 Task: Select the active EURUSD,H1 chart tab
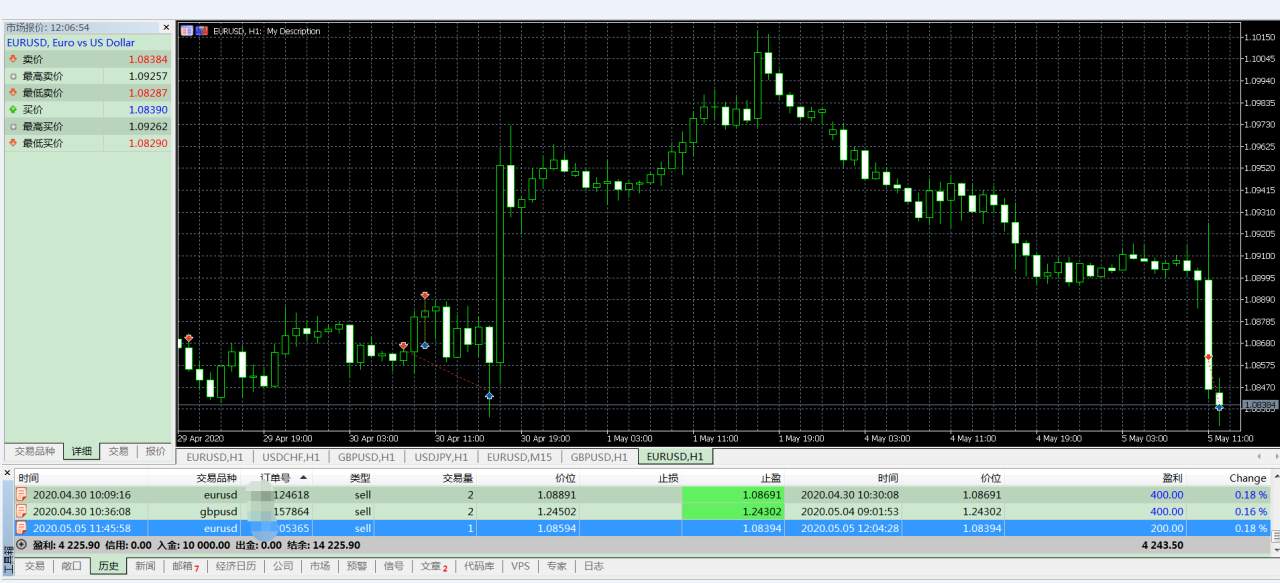(675, 457)
